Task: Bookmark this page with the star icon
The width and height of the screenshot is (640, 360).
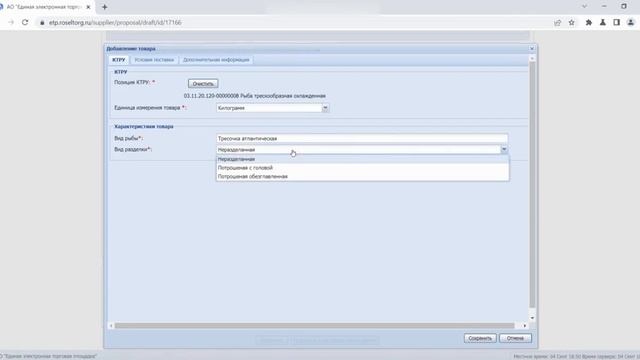Action: click(571, 22)
